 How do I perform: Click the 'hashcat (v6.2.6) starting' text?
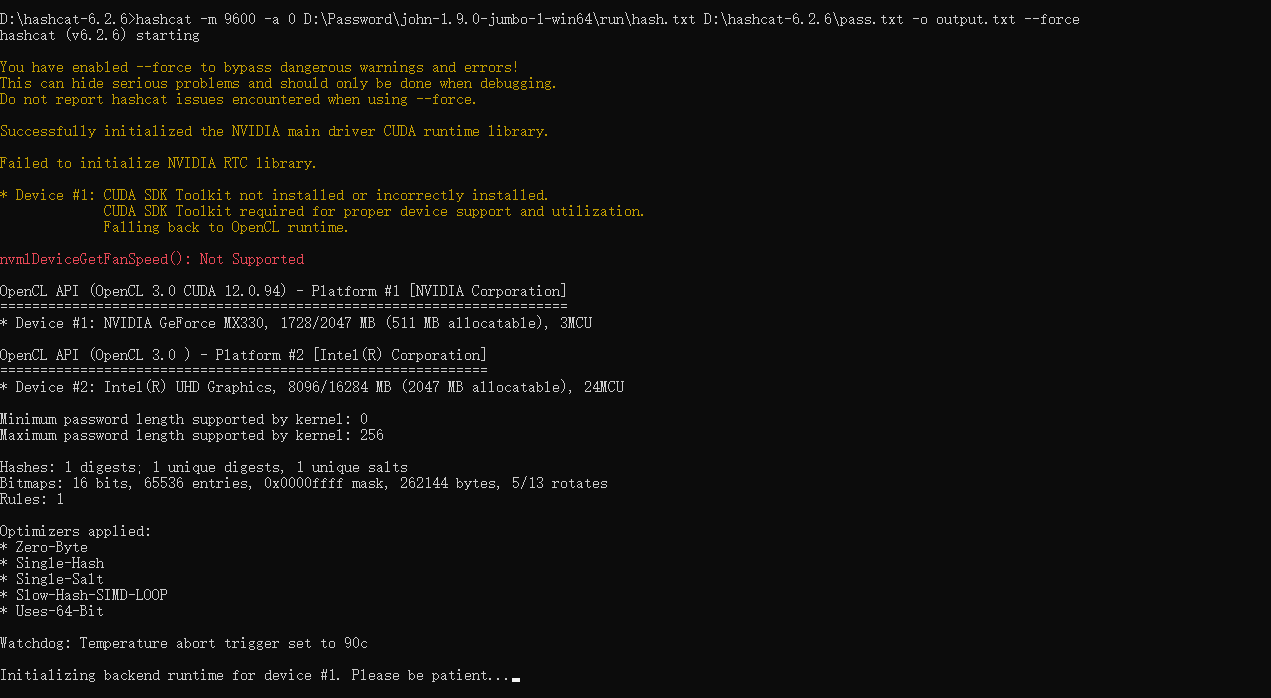click(x=100, y=35)
